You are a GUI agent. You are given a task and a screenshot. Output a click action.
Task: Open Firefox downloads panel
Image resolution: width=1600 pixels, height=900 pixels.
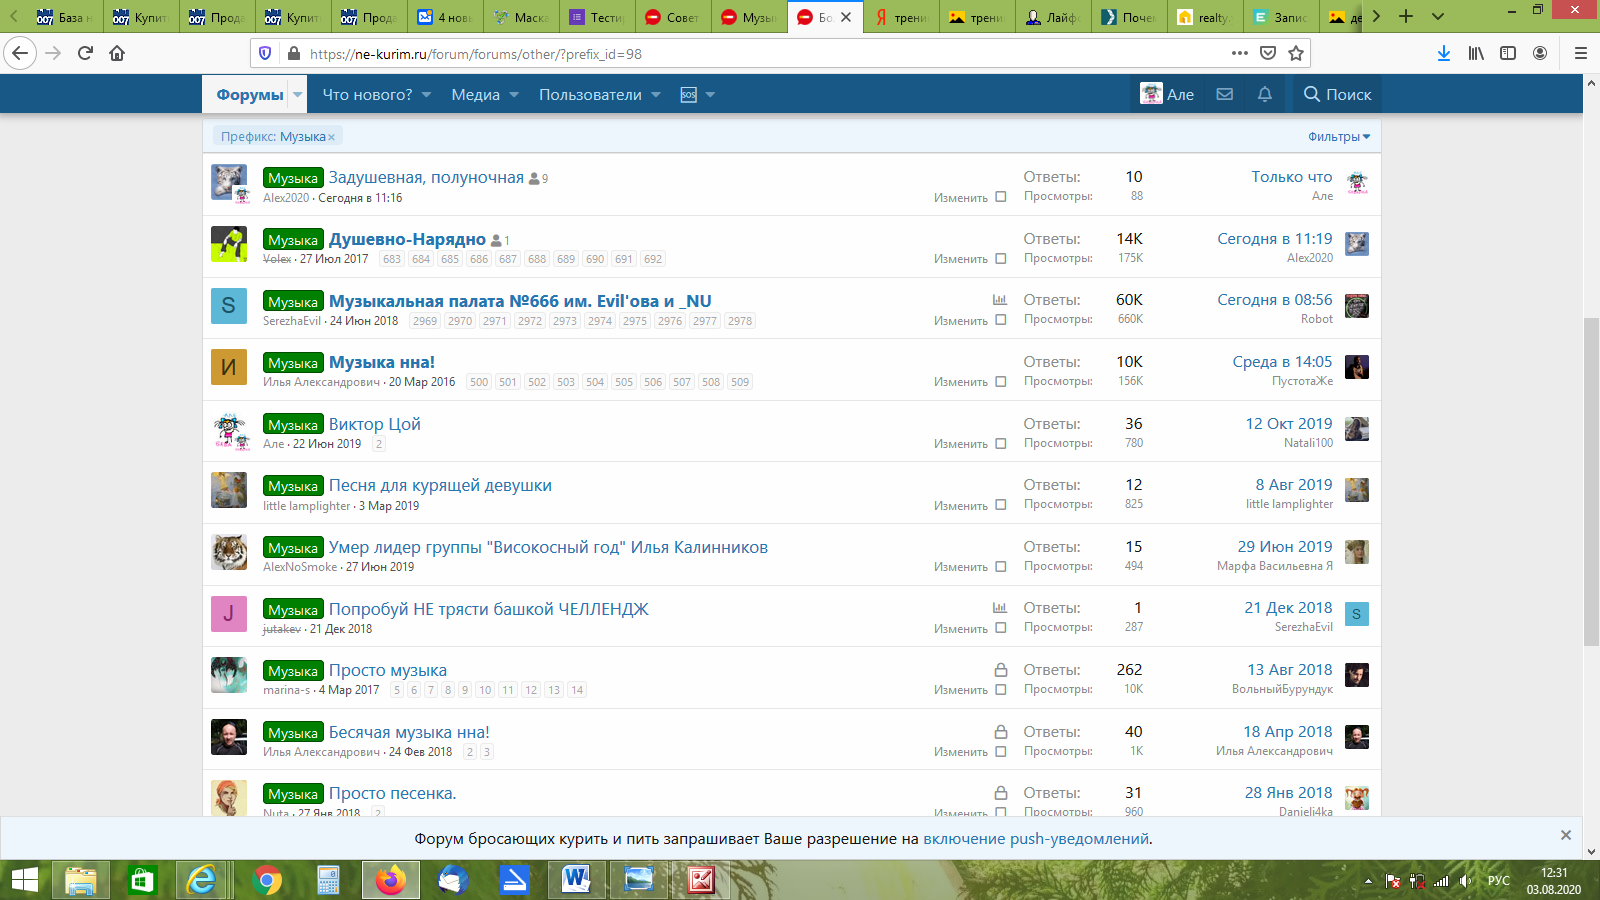[x=1444, y=53]
